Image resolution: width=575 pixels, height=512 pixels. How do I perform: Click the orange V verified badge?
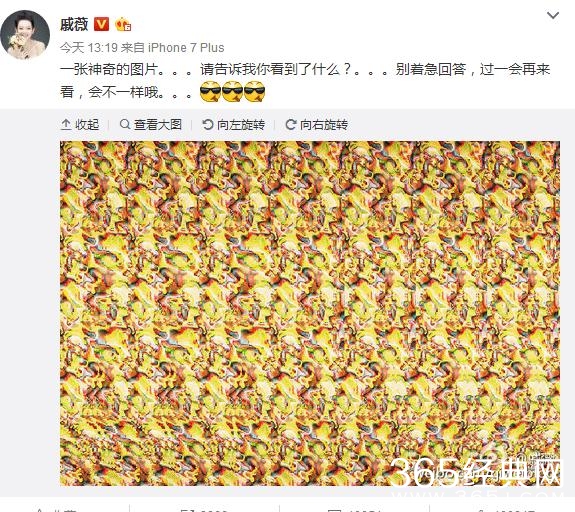(102, 24)
